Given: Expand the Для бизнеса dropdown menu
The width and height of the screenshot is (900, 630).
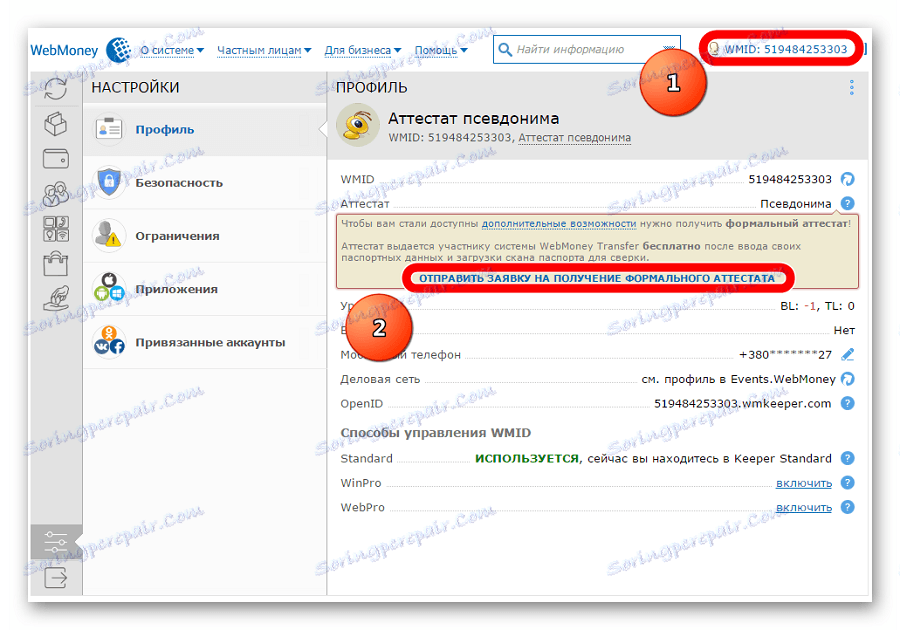Looking at the screenshot, I should coord(363,50).
